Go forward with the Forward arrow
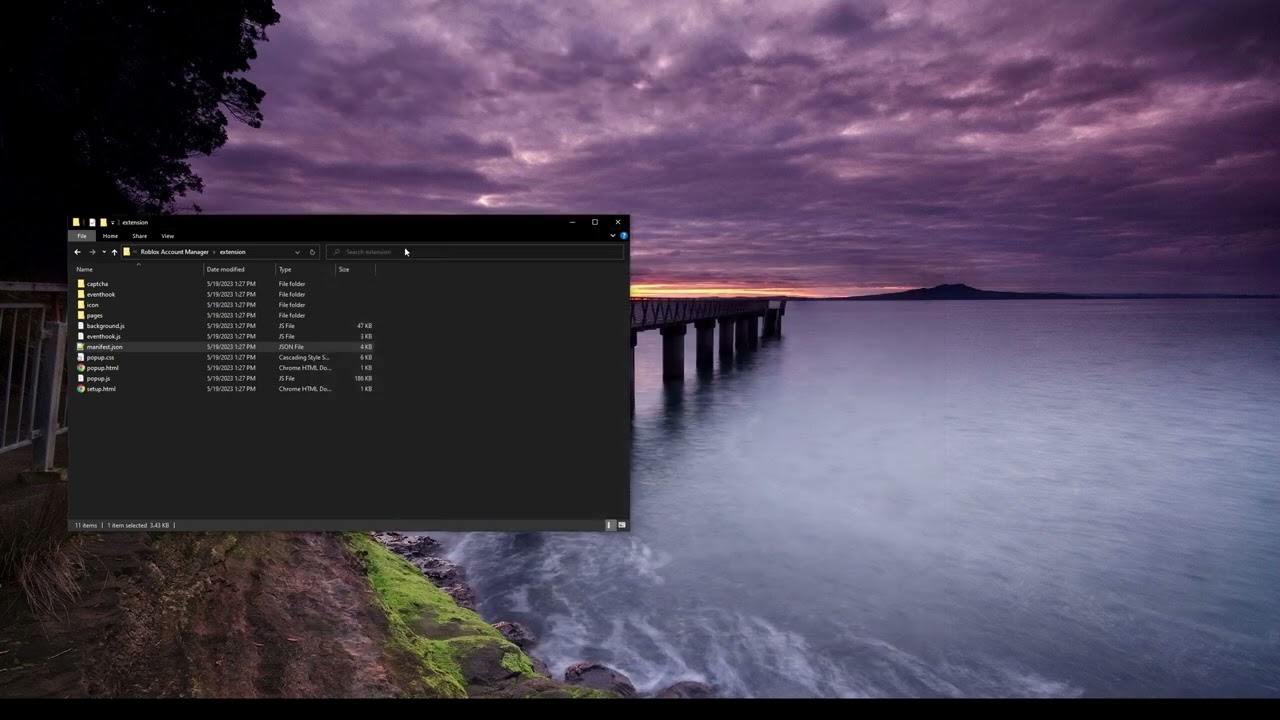 [x=92, y=252]
